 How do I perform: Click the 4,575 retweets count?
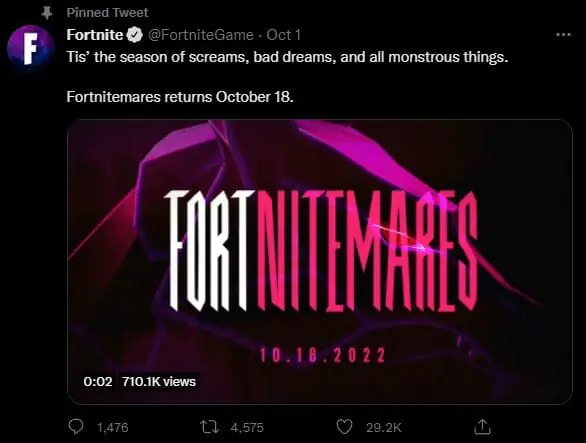247,427
